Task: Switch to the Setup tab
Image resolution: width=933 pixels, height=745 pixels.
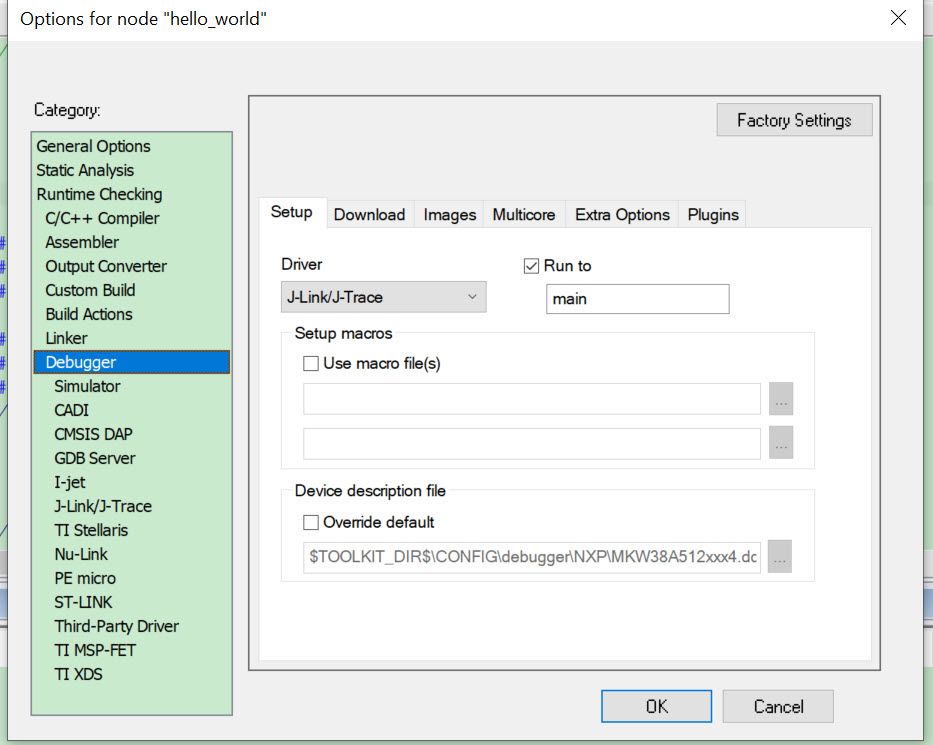Action: tap(292, 212)
